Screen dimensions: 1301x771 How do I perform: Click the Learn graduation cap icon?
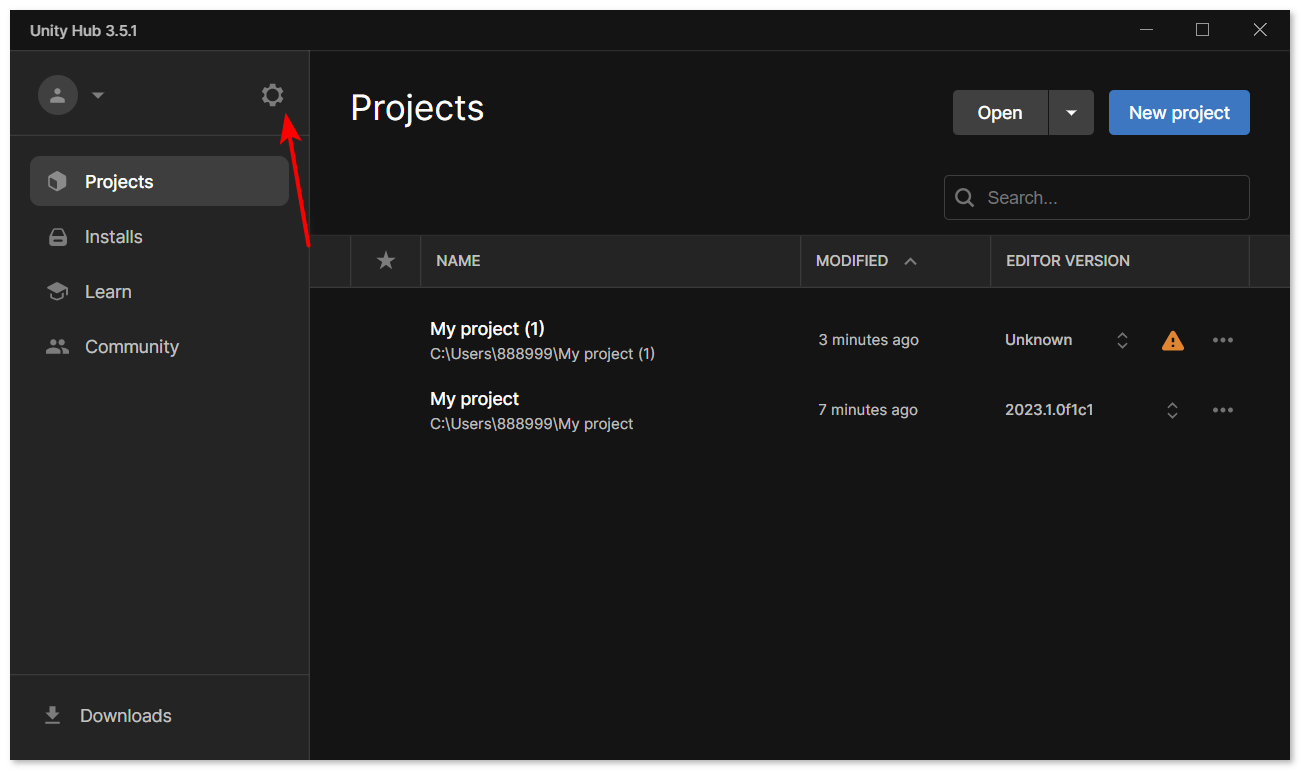coord(58,292)
